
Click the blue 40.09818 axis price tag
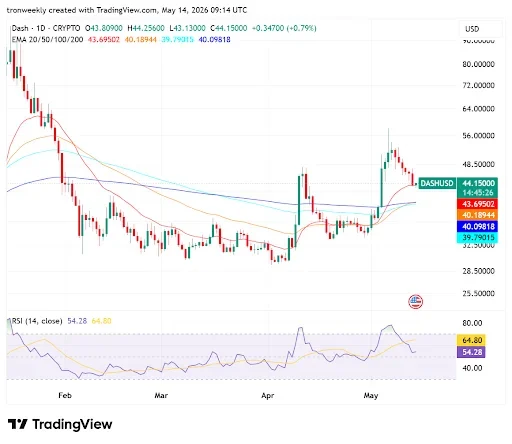478,227
